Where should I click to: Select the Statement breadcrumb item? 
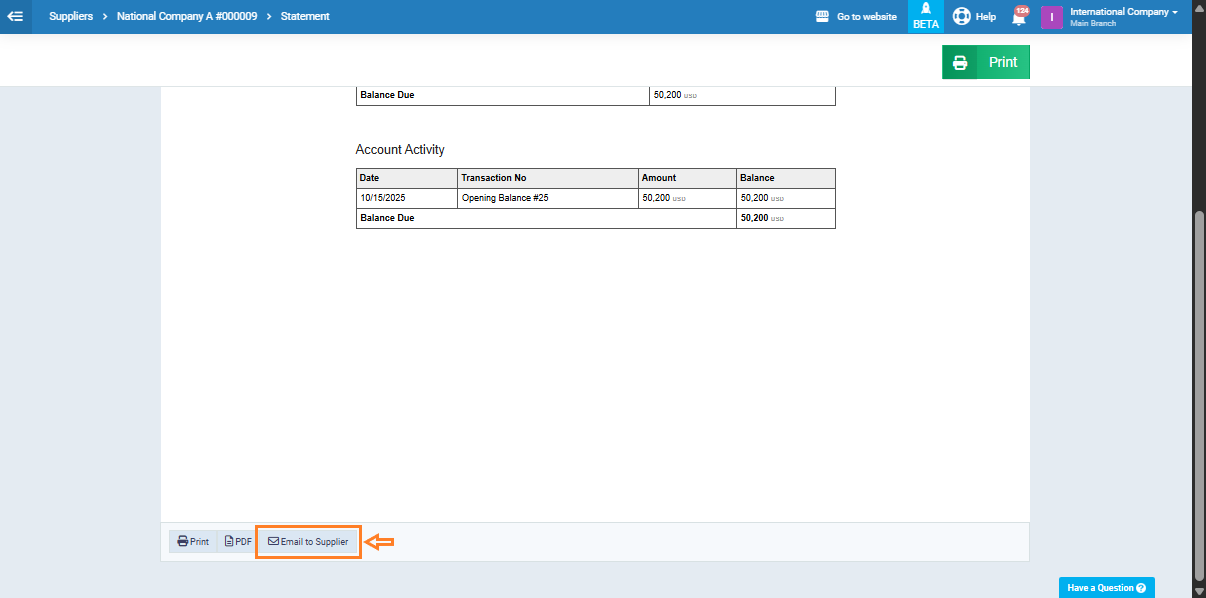305,17
